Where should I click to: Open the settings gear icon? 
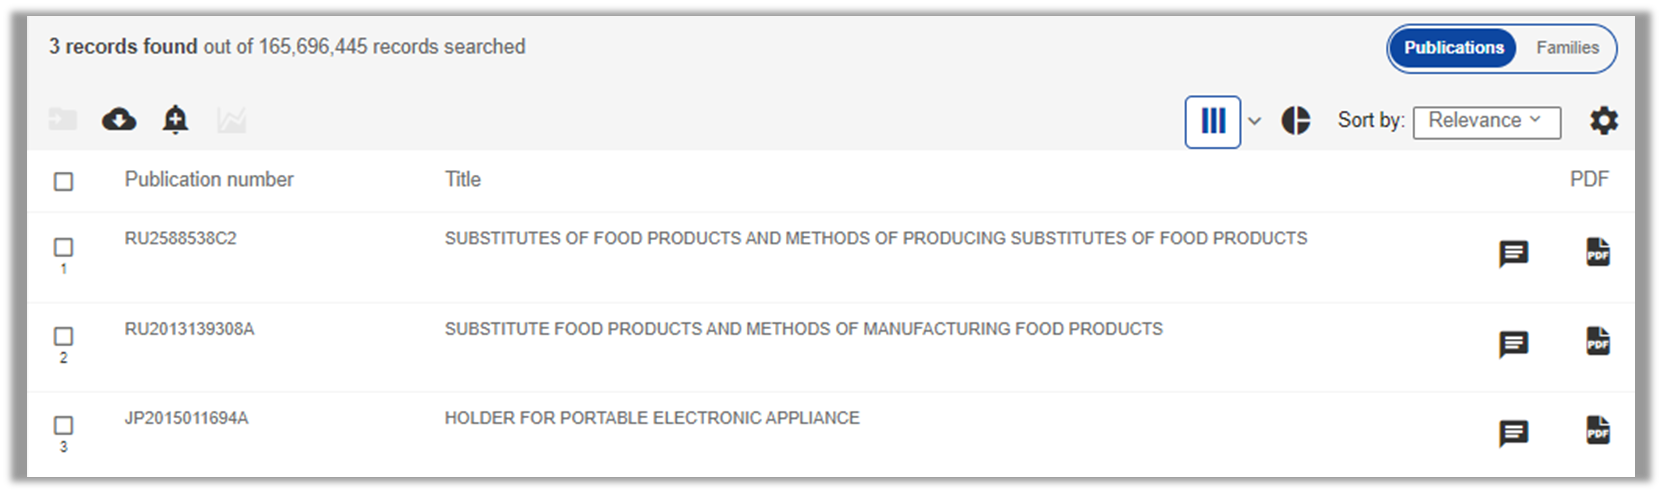pos(1604,121)
